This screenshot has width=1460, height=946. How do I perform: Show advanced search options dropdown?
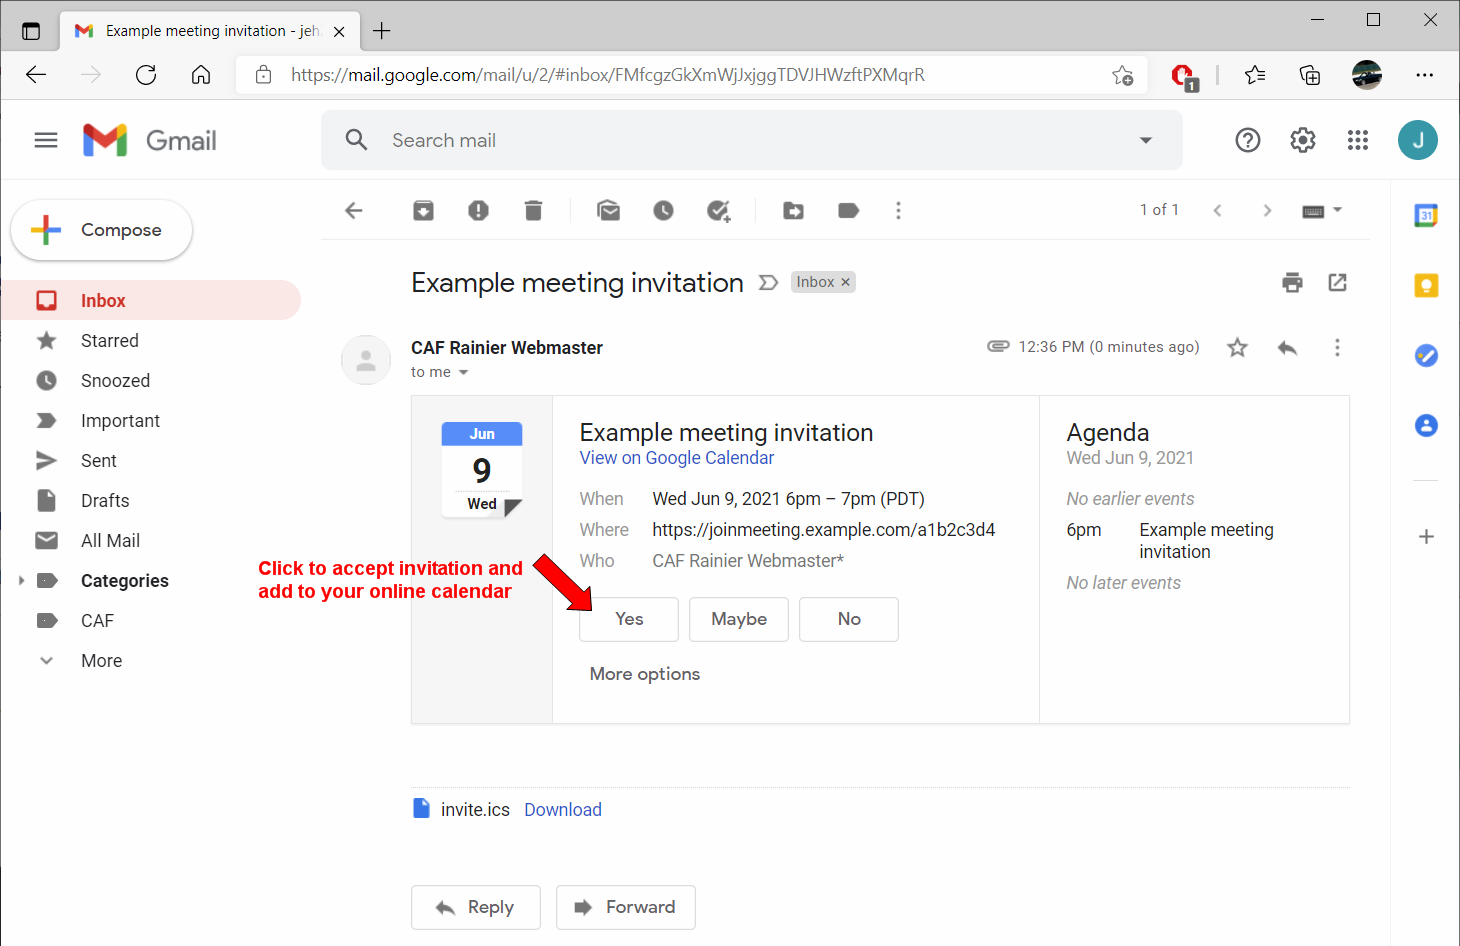[1146, 141]
